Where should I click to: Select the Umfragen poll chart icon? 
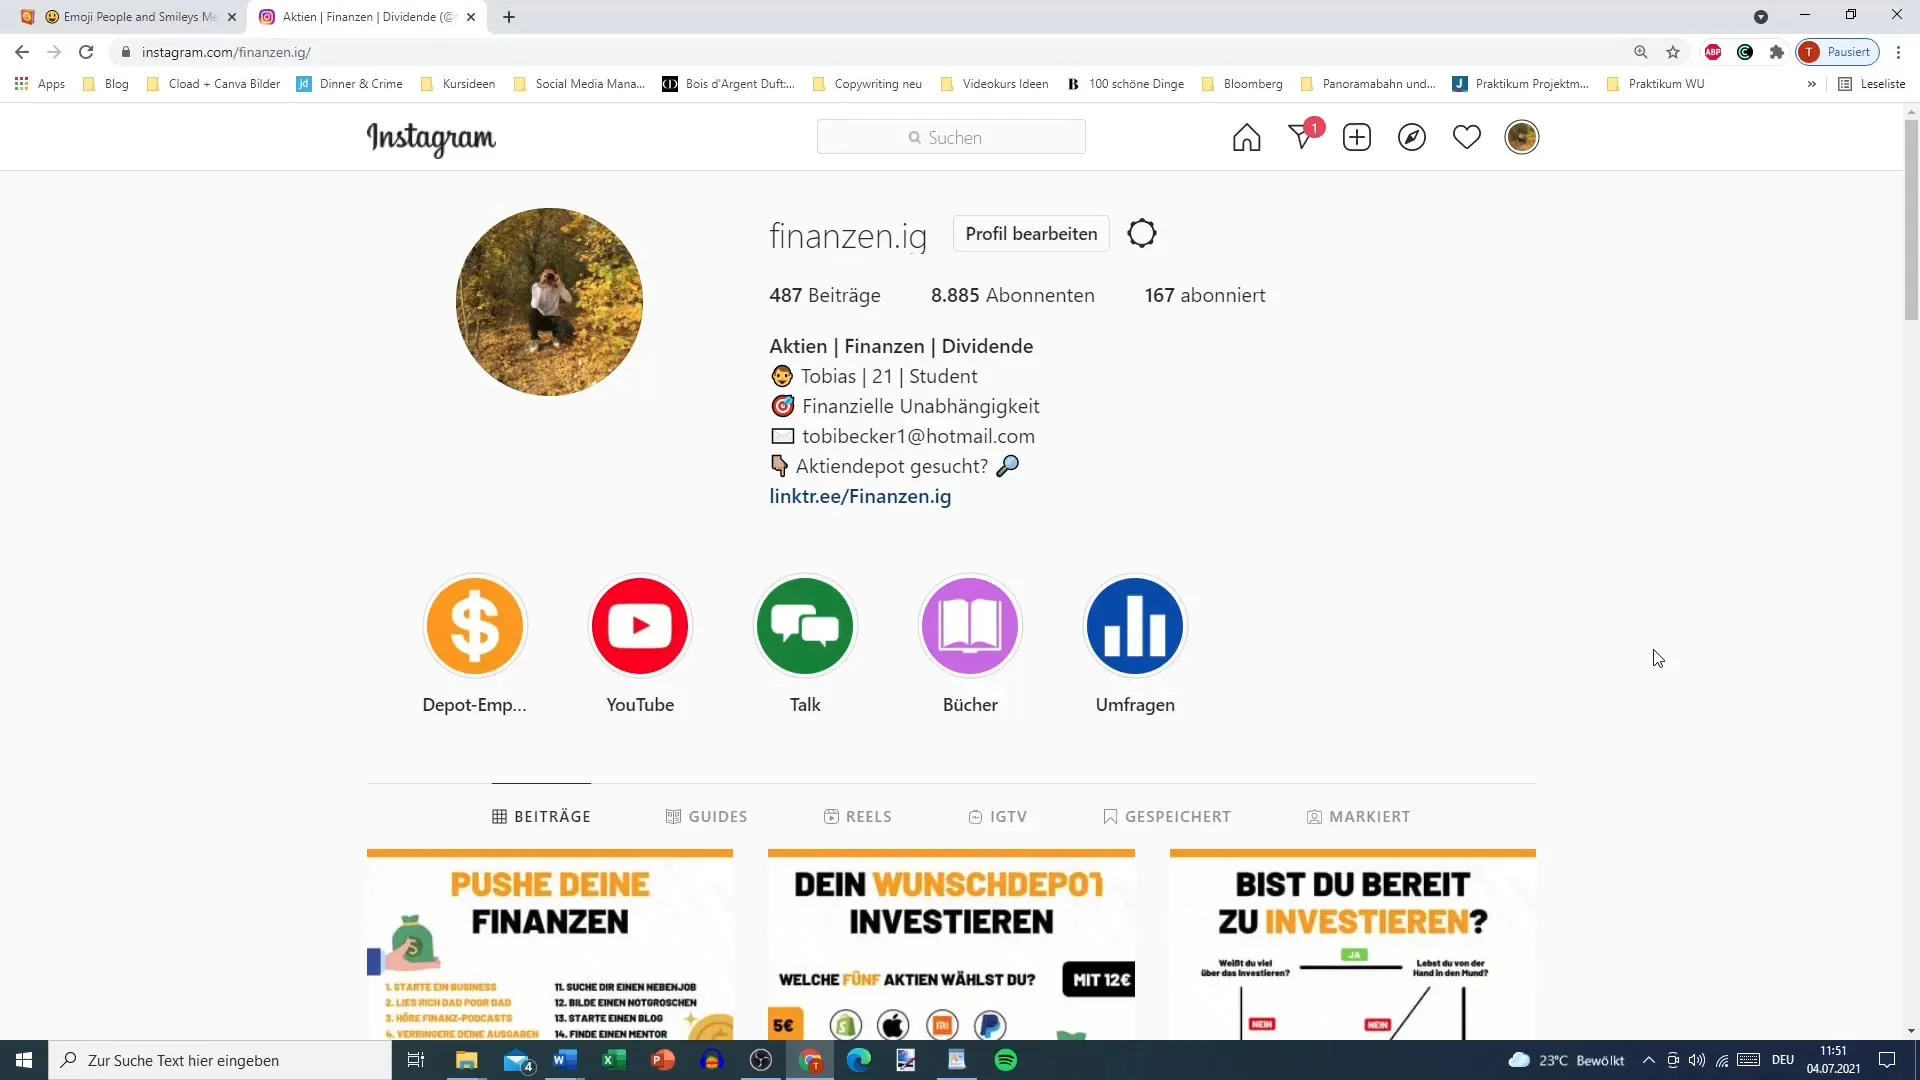pyautogui.click(x=1135, y=625)
